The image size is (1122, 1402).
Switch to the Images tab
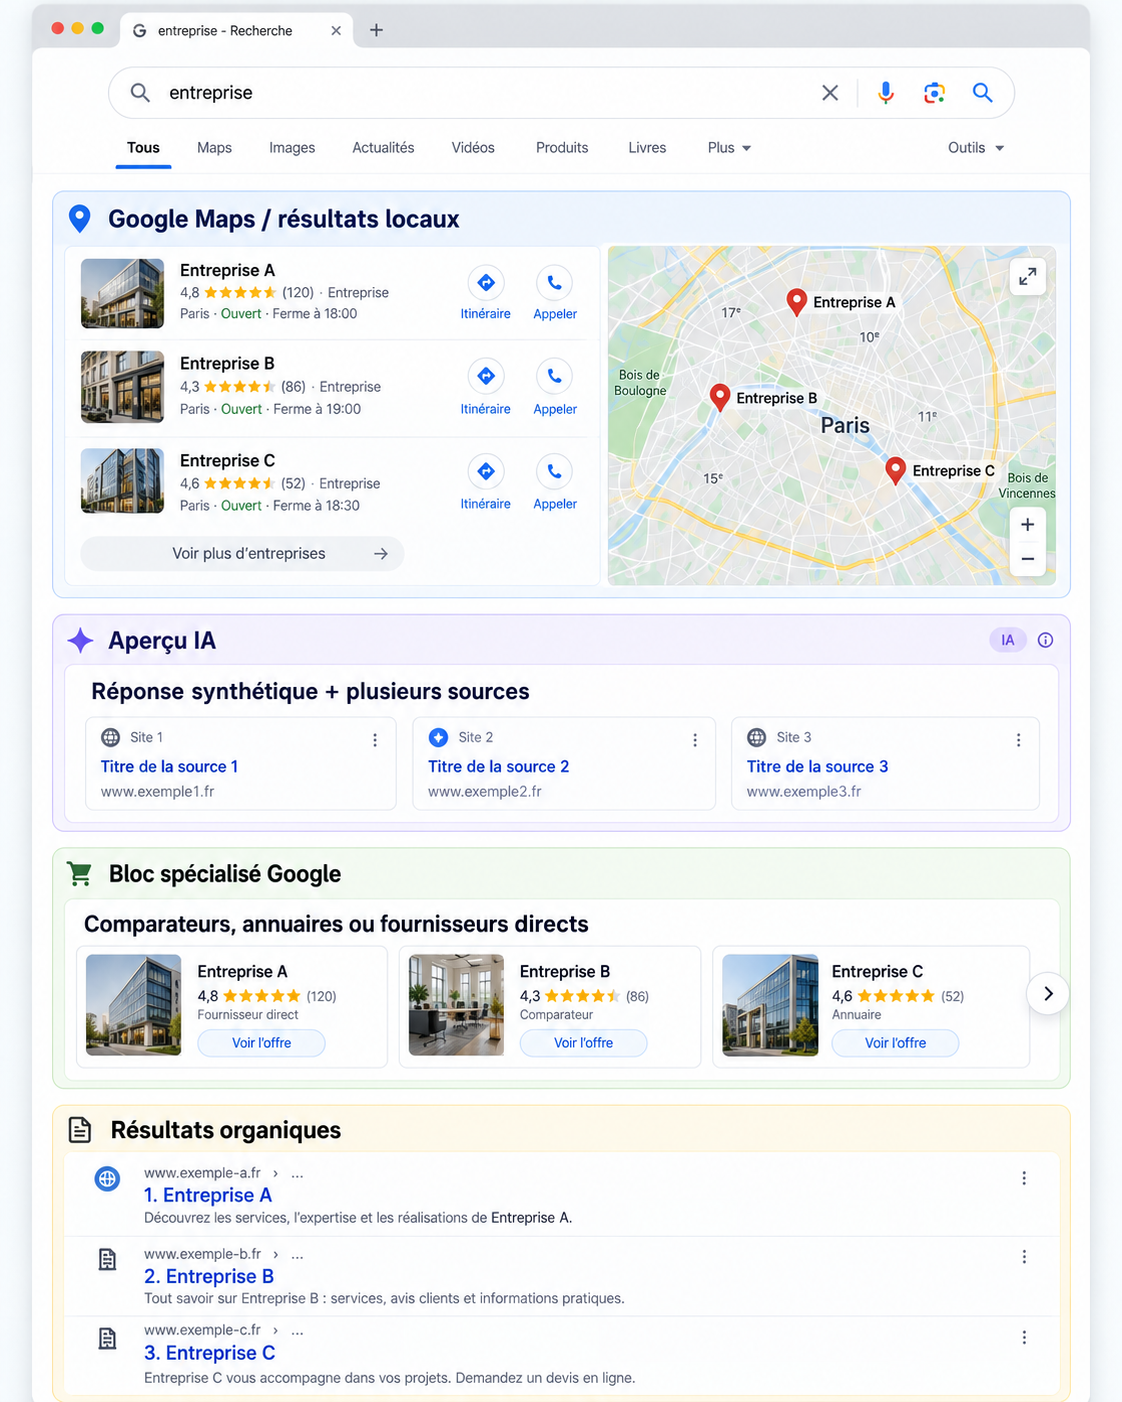(292, 148)
